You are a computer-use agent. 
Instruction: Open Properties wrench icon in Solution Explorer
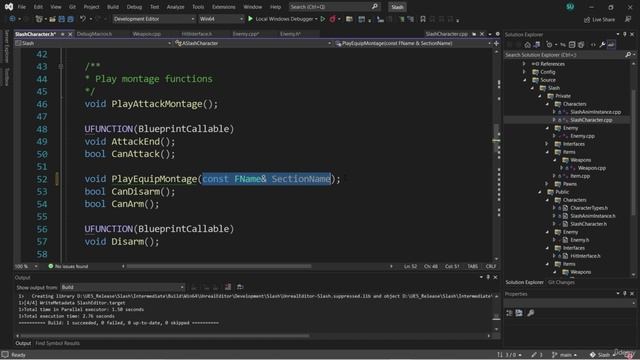pos(602,45)
